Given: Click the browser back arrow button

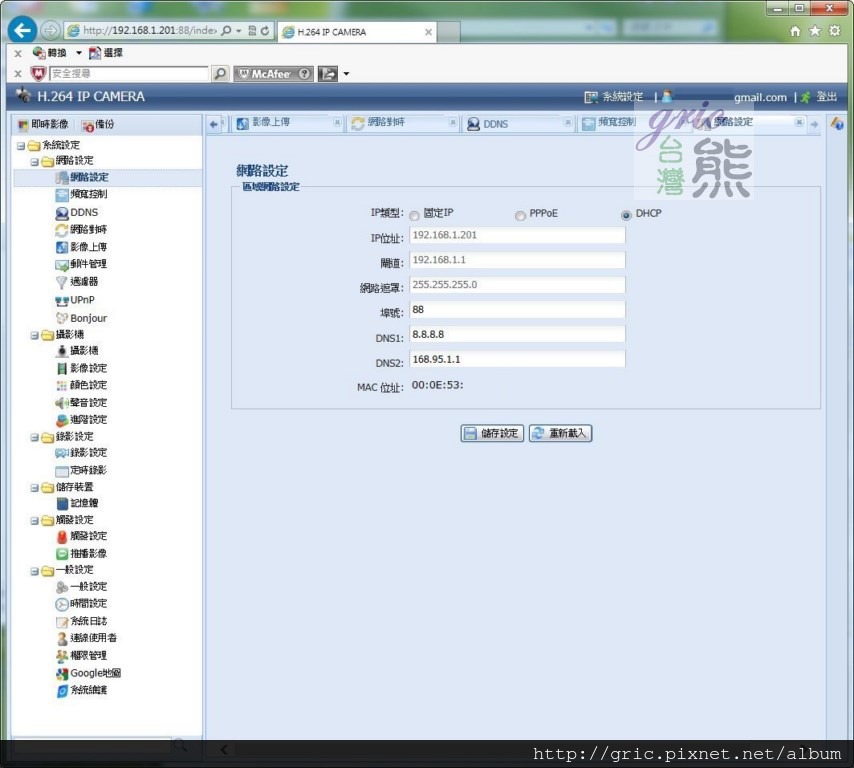Looking at the screenshot, I should click(x=22, y=30).
